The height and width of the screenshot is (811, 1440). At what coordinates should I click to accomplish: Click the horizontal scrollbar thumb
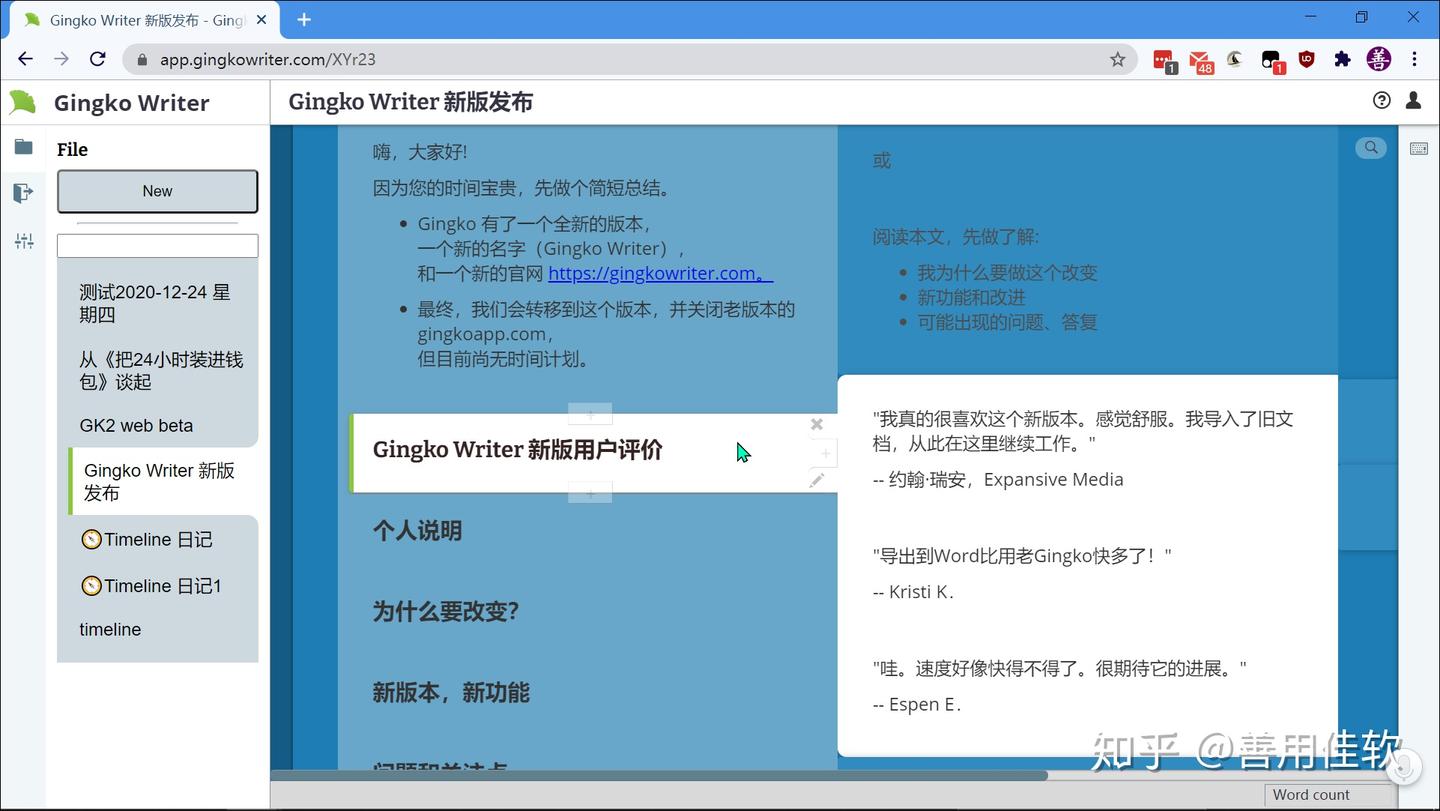point(659,775)
